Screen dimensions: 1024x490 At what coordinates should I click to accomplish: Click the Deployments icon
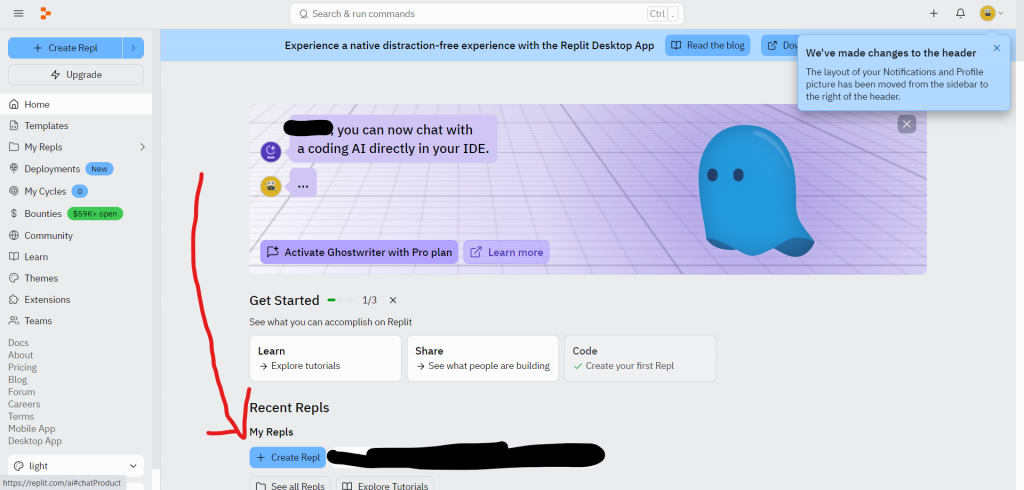coord(14,169)
